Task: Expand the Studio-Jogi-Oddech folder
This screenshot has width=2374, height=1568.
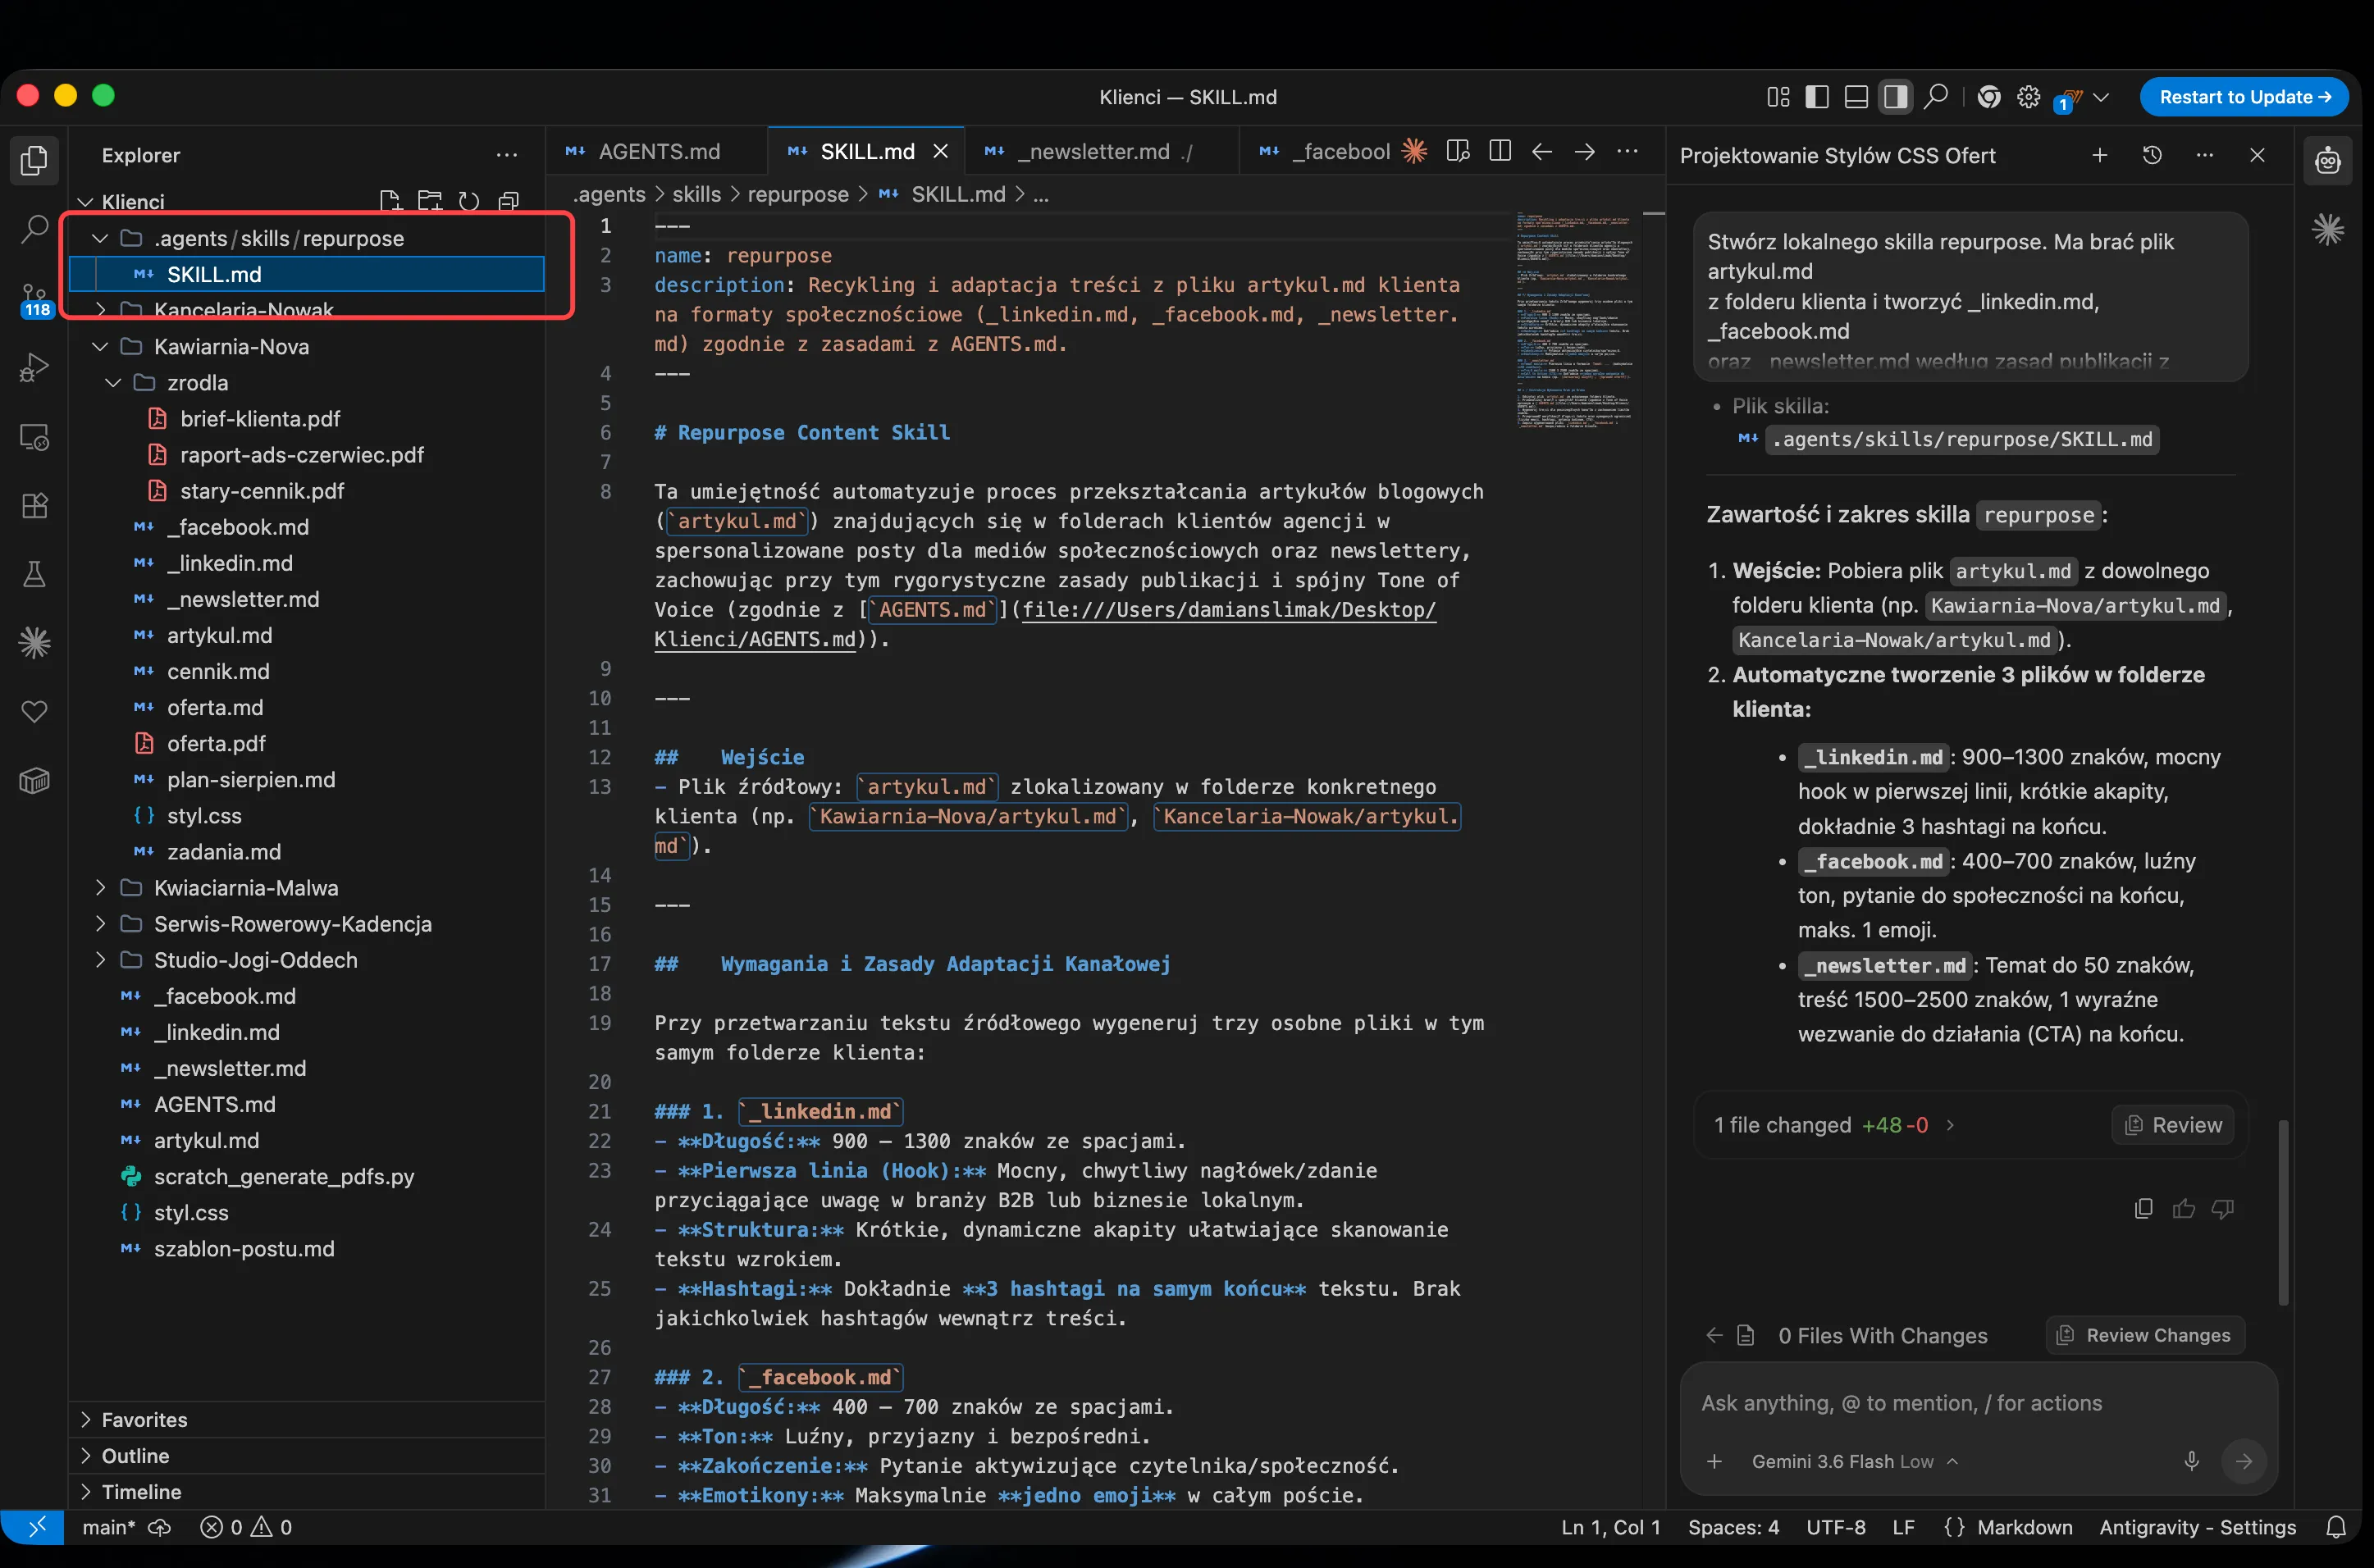Action: (x=100, y=960)
